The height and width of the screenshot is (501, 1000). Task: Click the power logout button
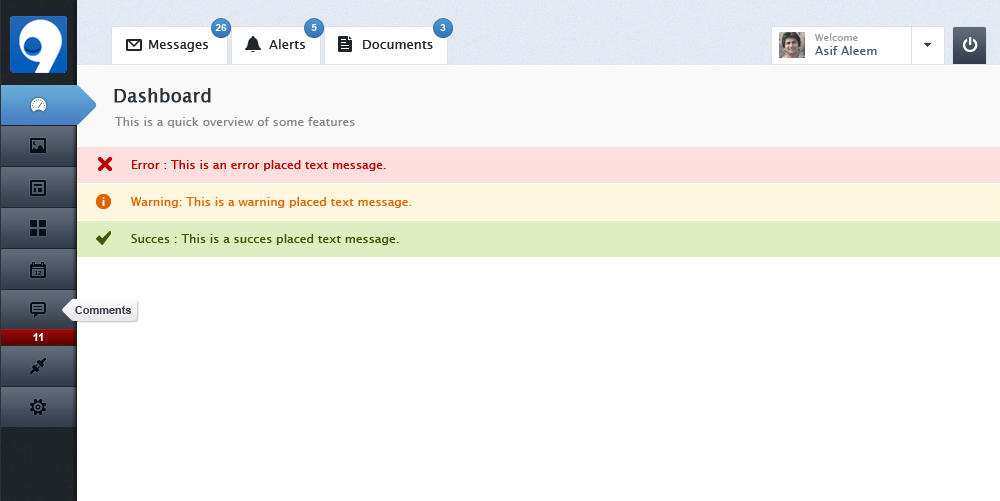969,45
